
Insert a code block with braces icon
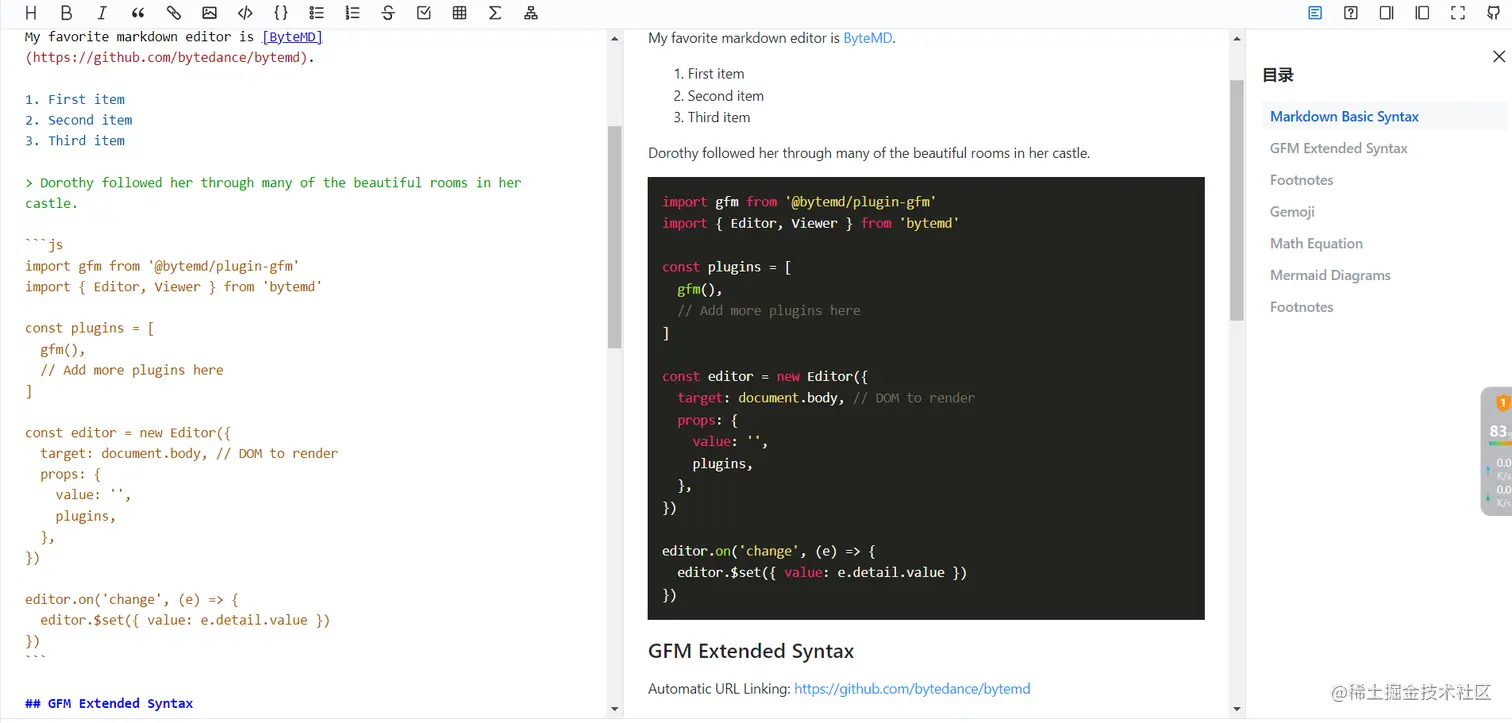[281, 13]
